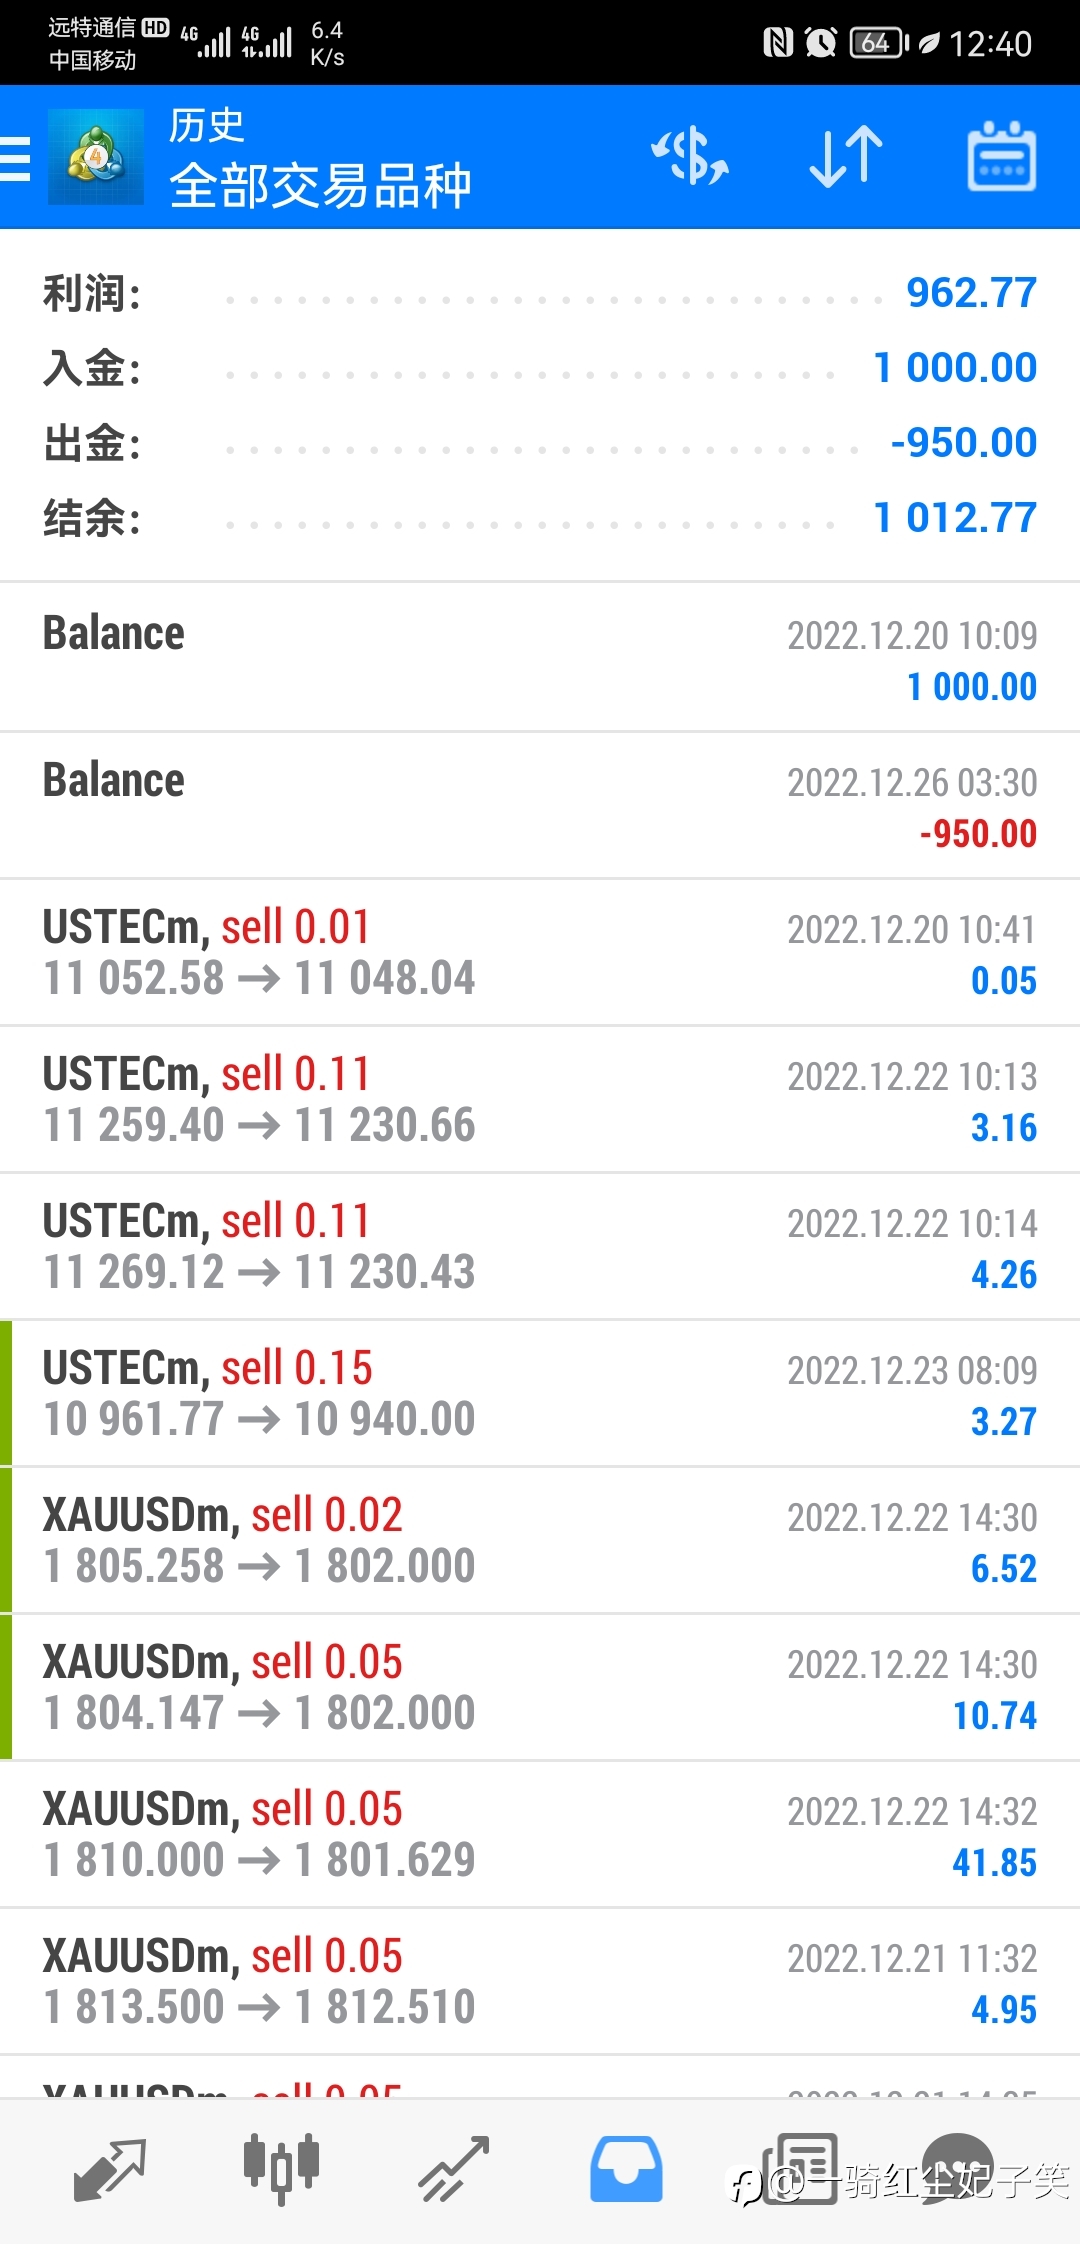Select the 1 000.00 Balance deposit entry
Screen dimensions: 1080x2244
click(540, 658)
